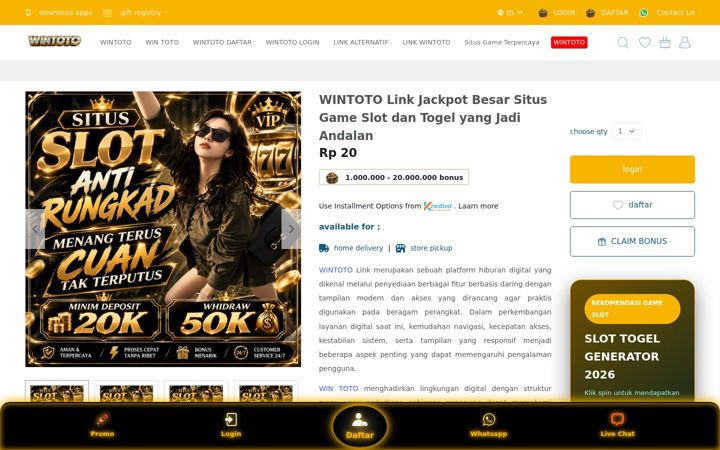The width and height of the screenshot is (720, 450).
Task: Open the ID language dropdown
Action: 510,13
